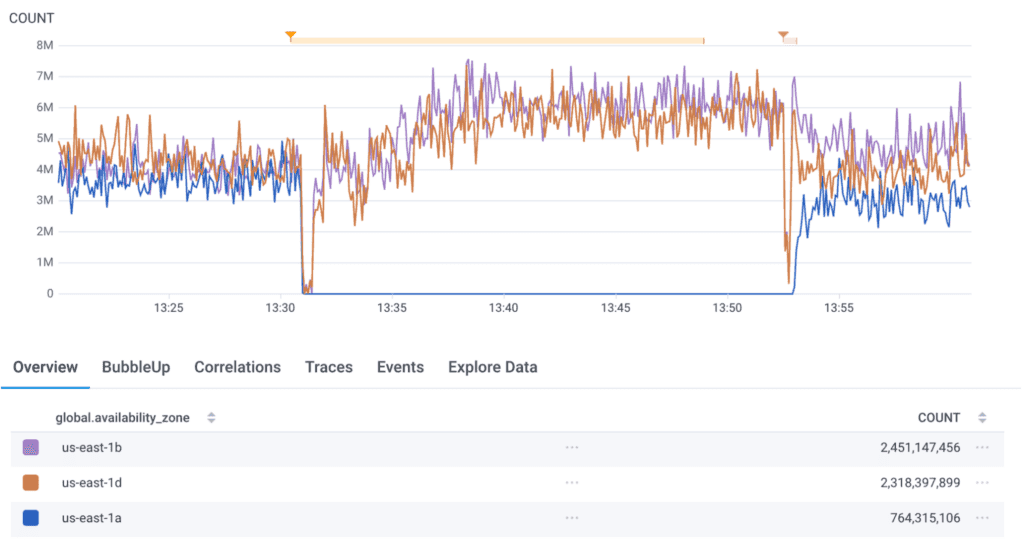The height and width of the screenshot is (547, 1024).
Task: Open the Correlations tab
Action: 237,367
